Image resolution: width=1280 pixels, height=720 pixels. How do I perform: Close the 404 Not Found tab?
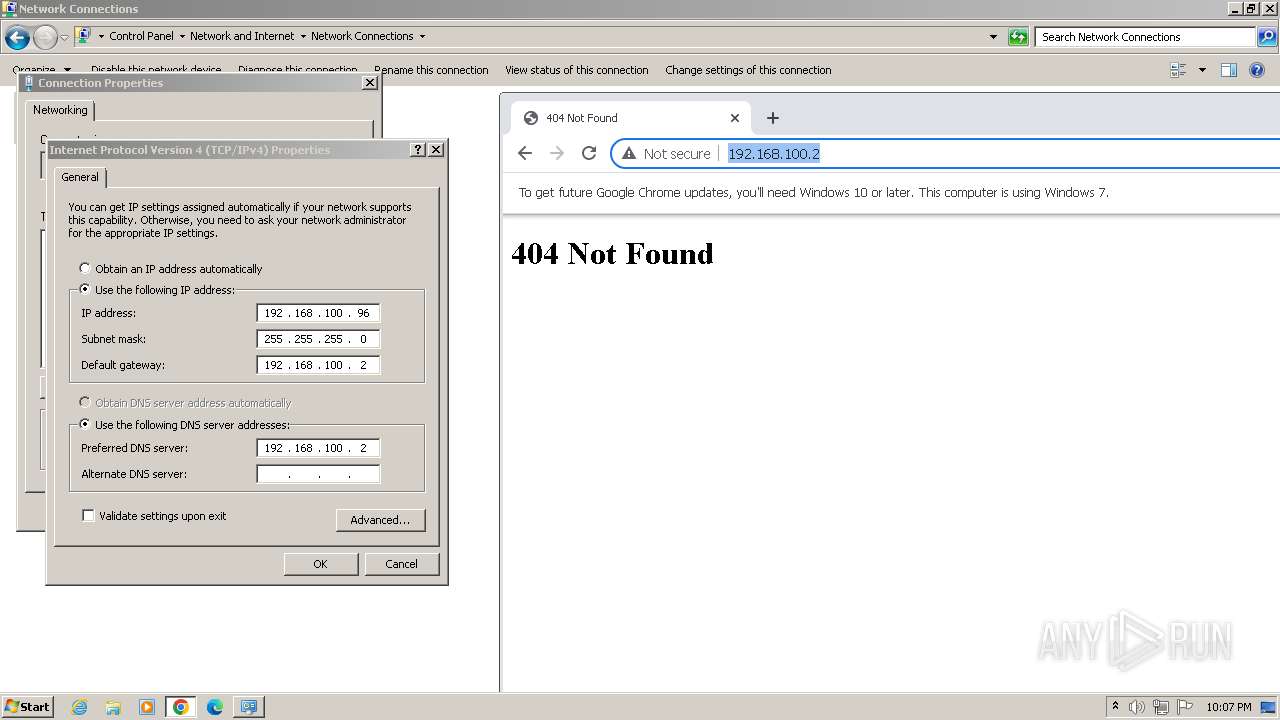pyautogui.click(x=735, y=118)
